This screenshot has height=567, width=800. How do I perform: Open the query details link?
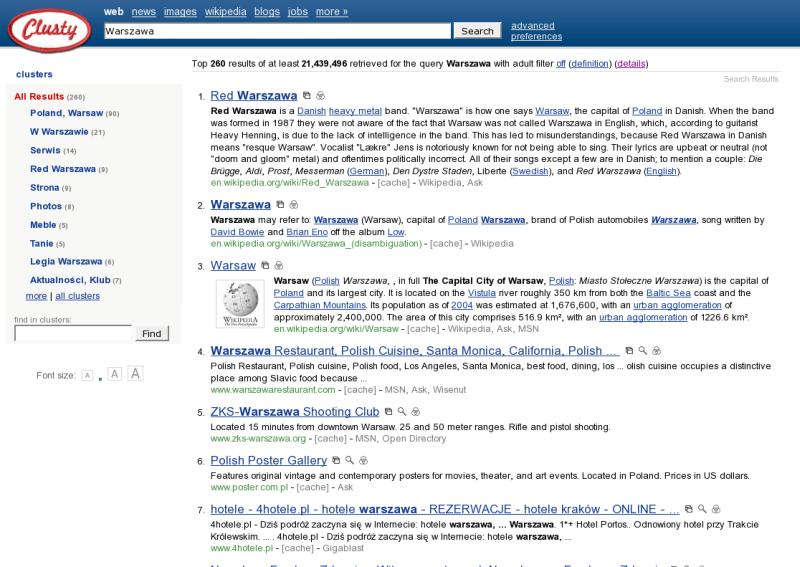(631, 64)
